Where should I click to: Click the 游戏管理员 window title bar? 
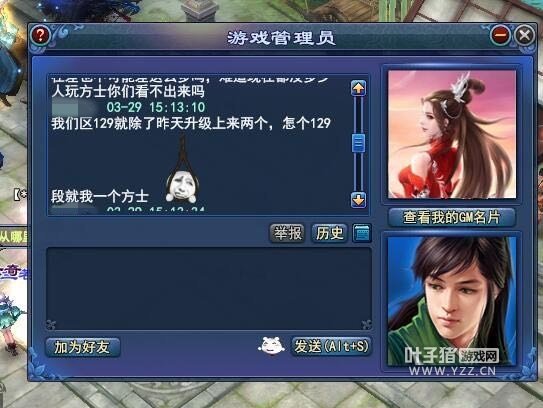(281, 37)
